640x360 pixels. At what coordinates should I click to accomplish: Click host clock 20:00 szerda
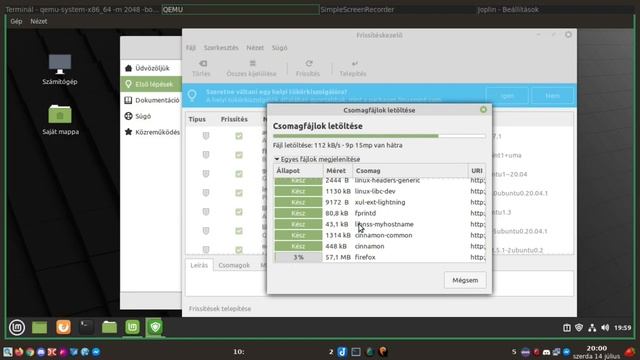tap(597, 352)
